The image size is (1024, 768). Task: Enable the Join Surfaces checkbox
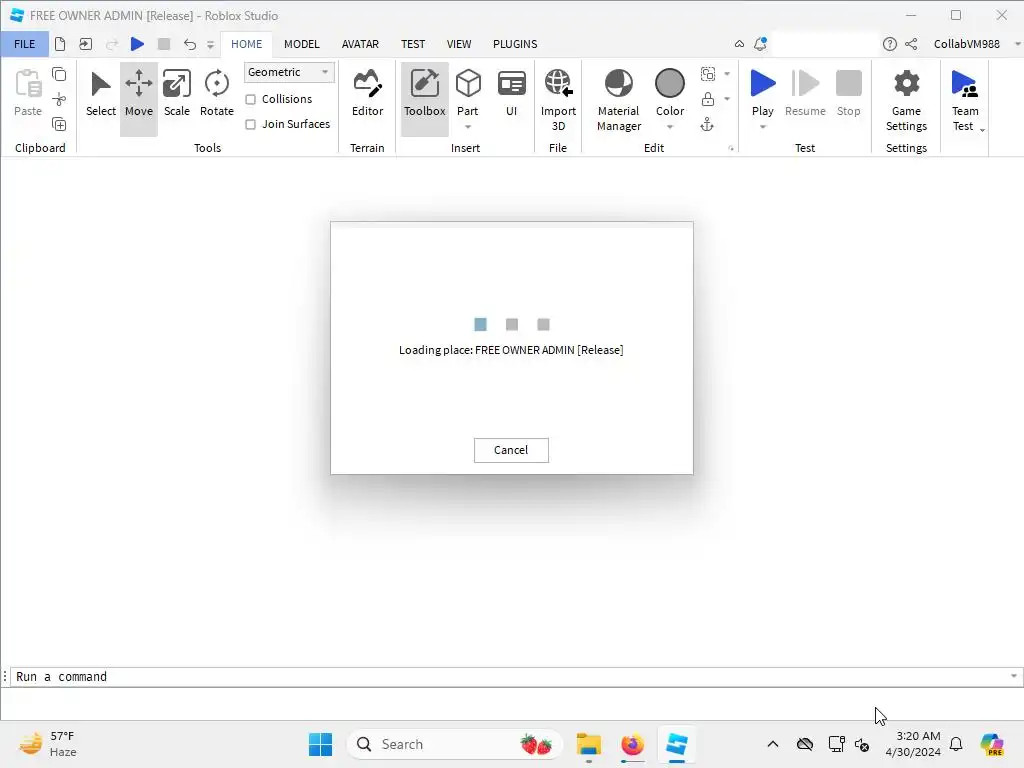coord(251,124)
